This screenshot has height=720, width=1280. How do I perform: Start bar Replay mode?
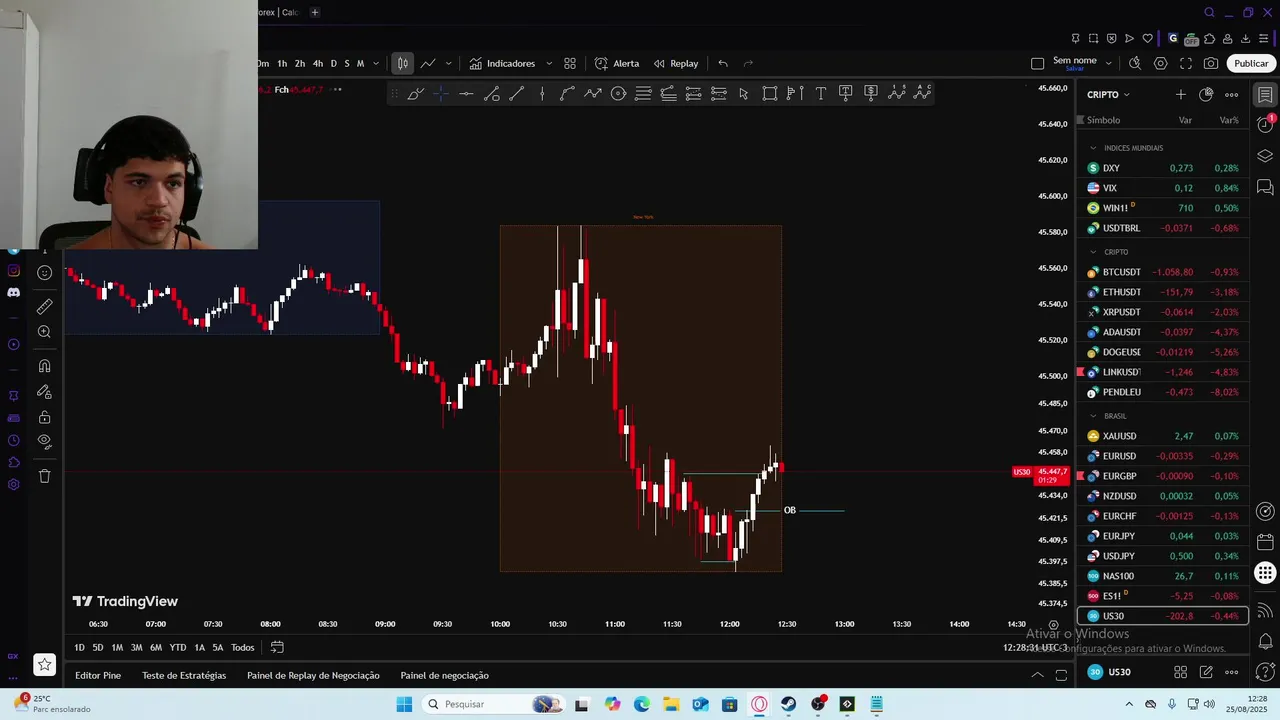point(676,63)
